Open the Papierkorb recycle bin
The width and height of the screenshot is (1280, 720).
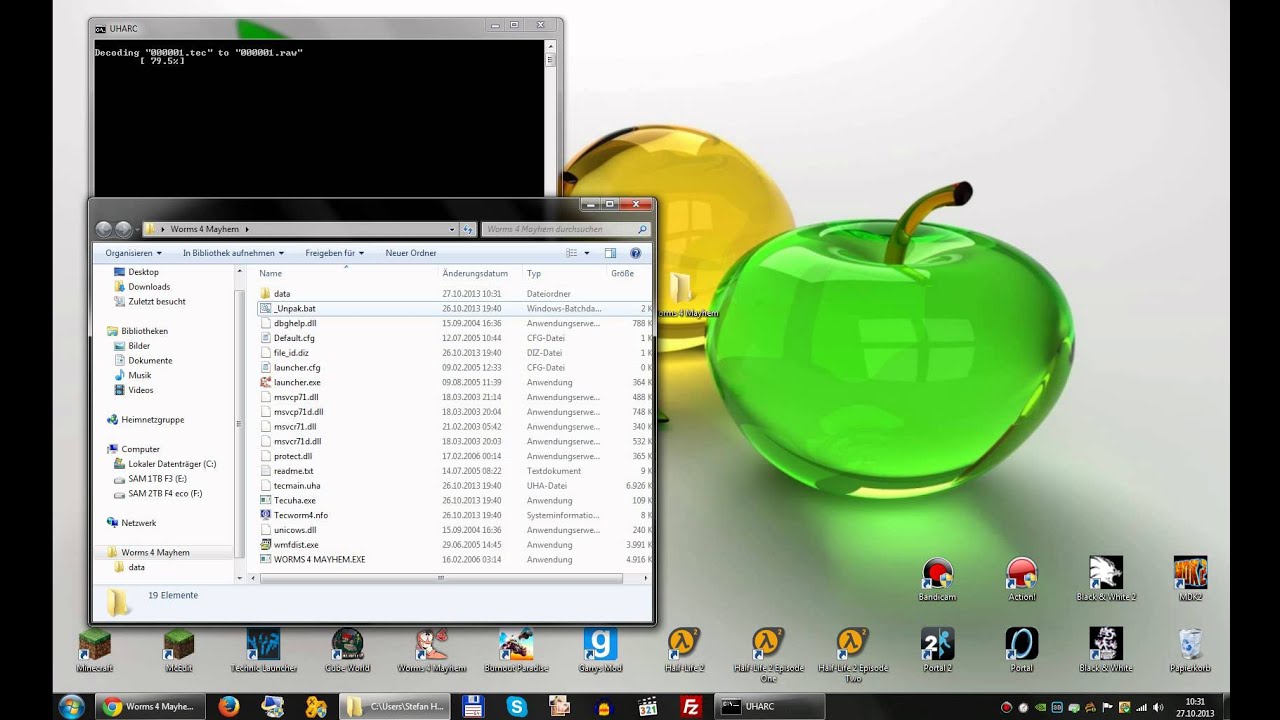tap(1190, 651)
